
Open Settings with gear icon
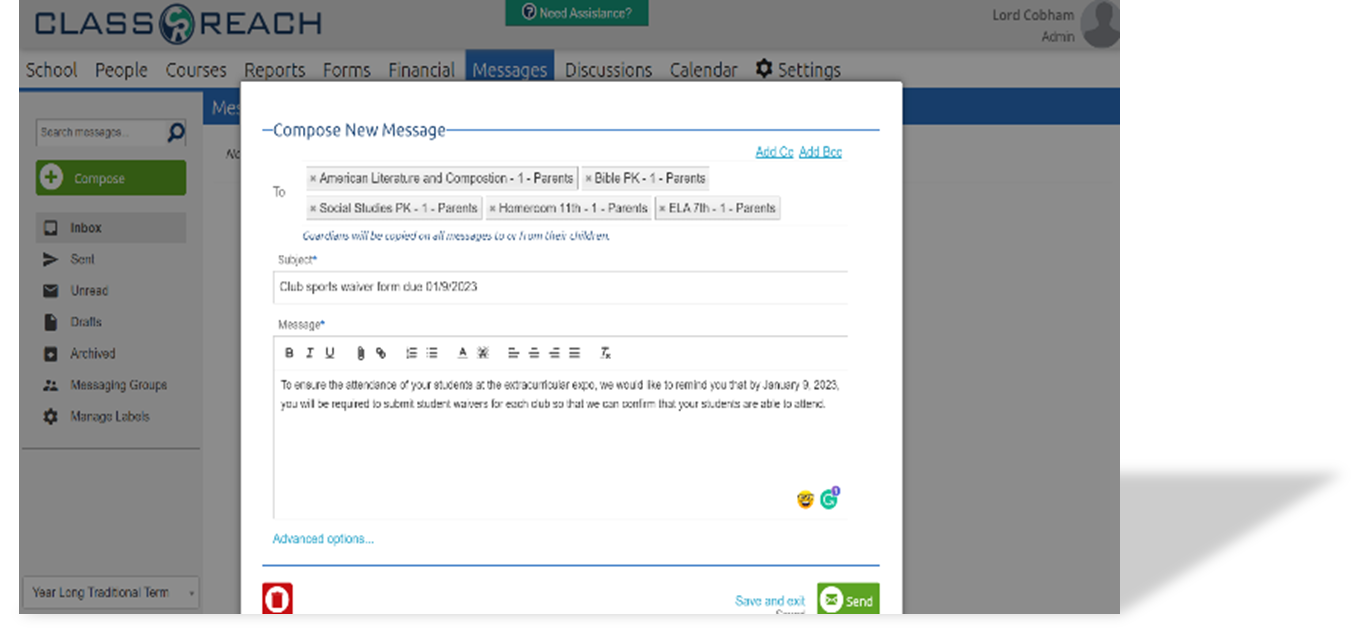[x=798, y=70]
